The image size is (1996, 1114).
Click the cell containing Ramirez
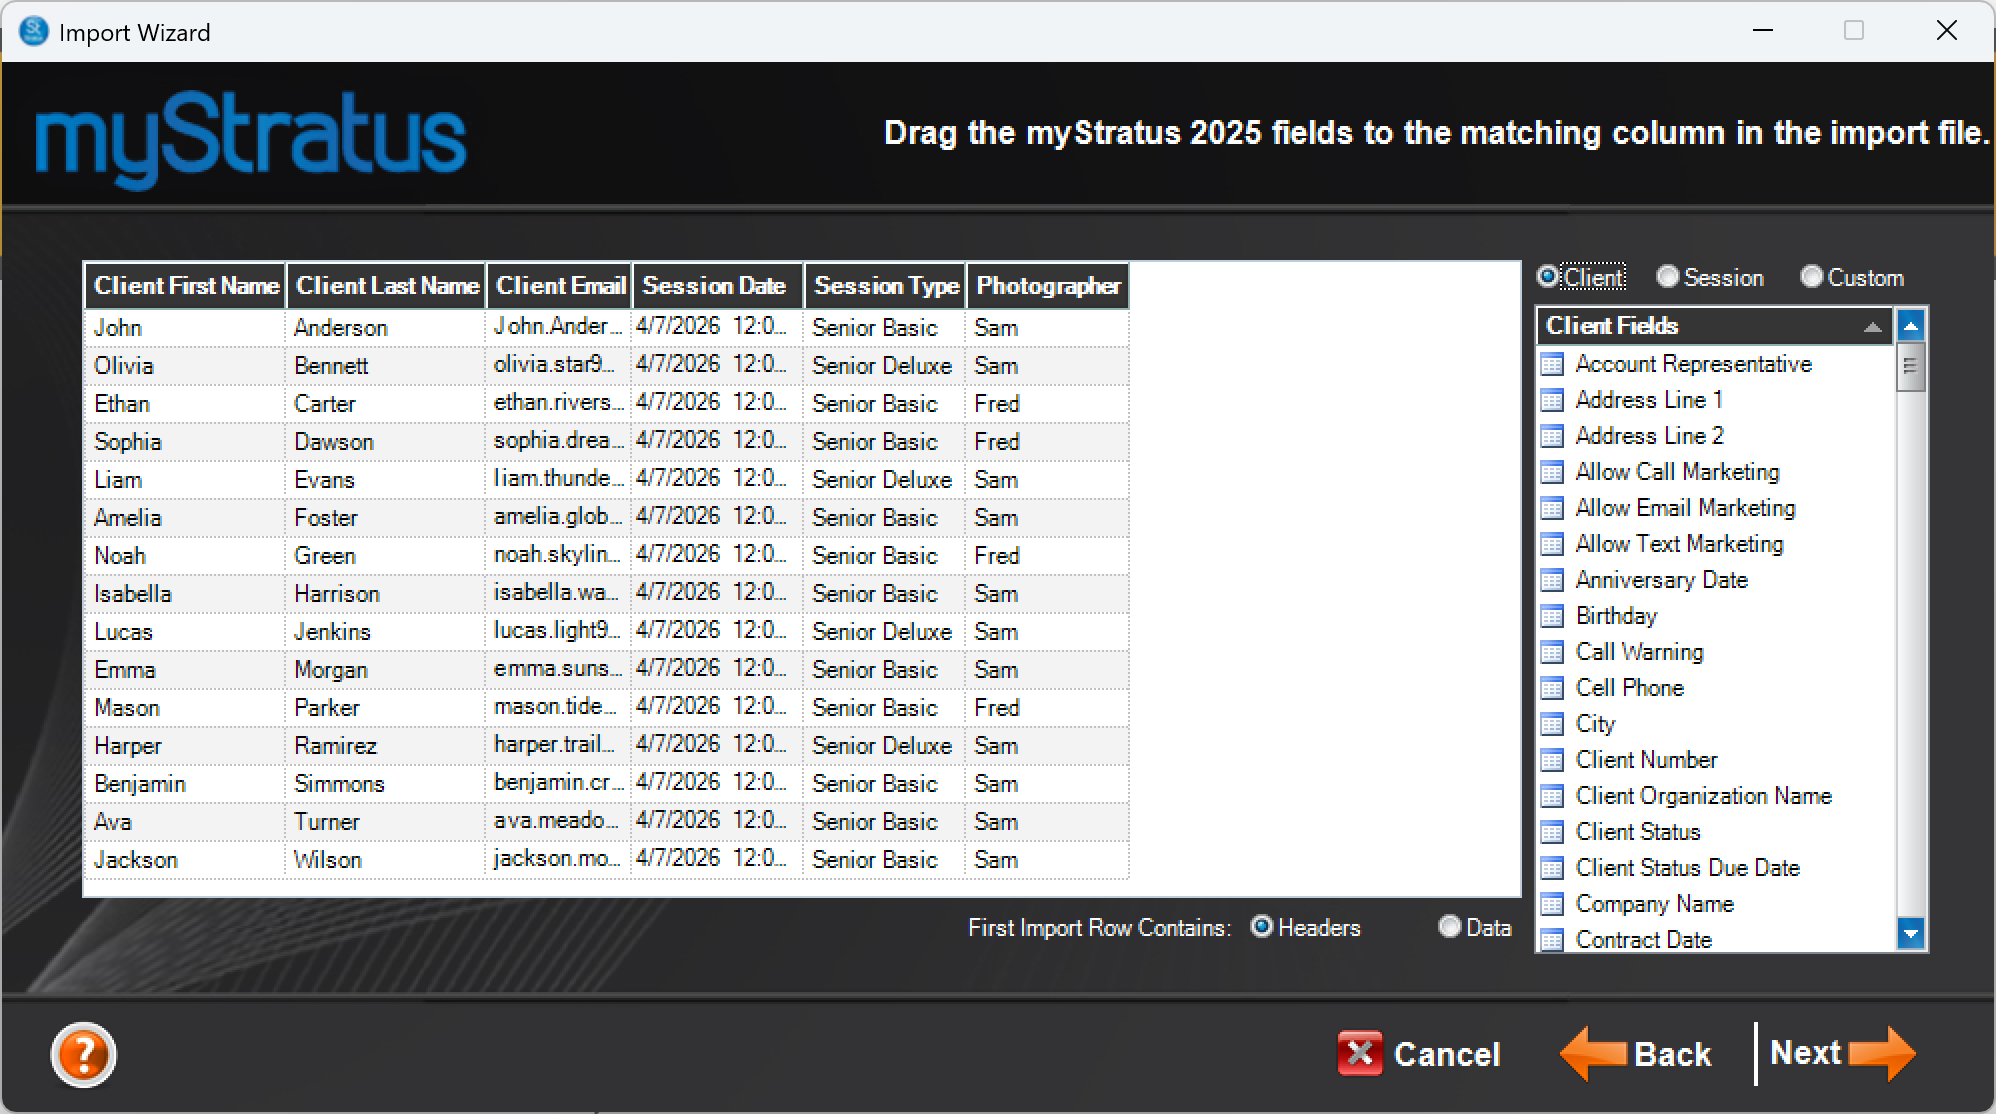(386, 746)
